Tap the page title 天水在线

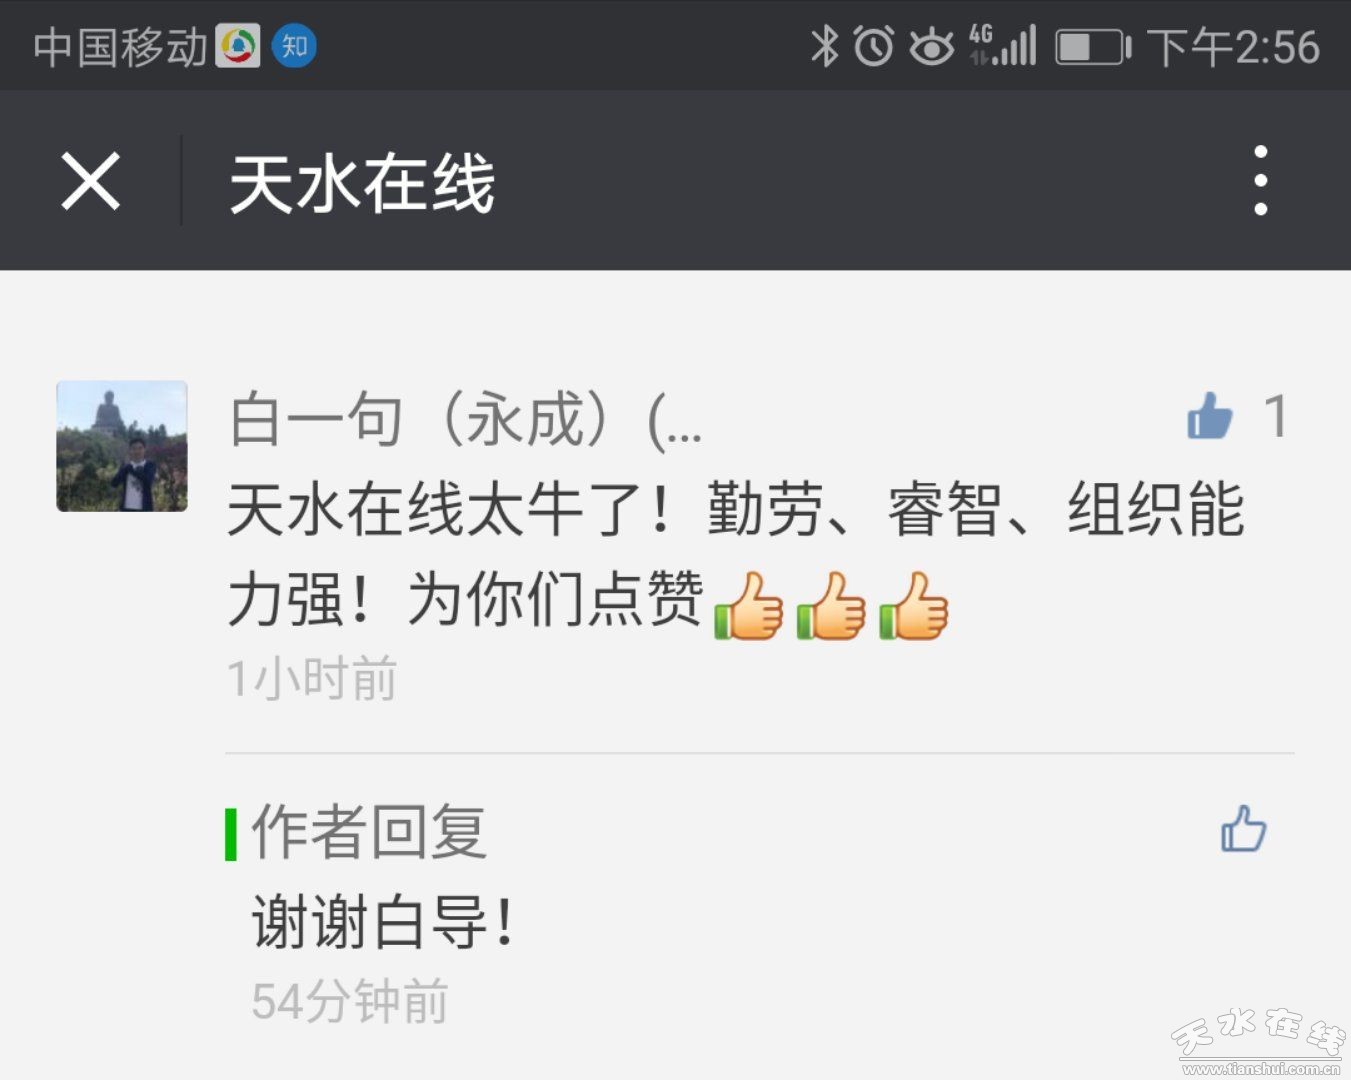pyautogui.click(x=362, y=183)
